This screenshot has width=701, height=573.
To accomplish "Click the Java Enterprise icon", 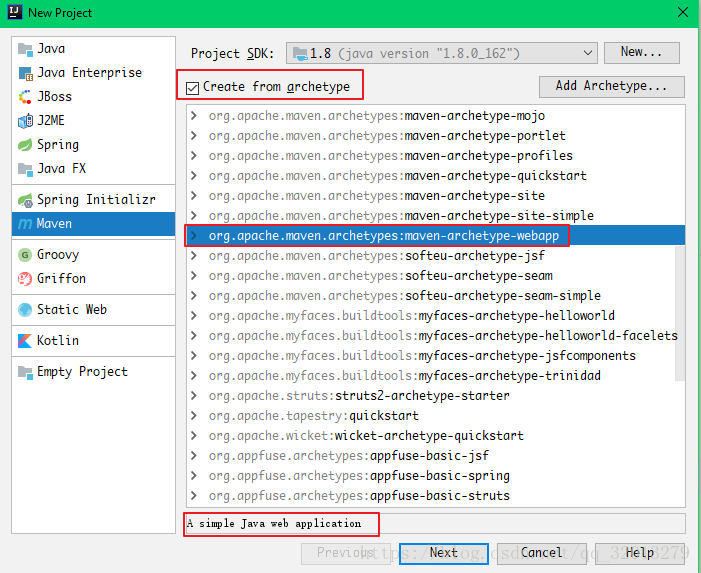I will 25,73.
